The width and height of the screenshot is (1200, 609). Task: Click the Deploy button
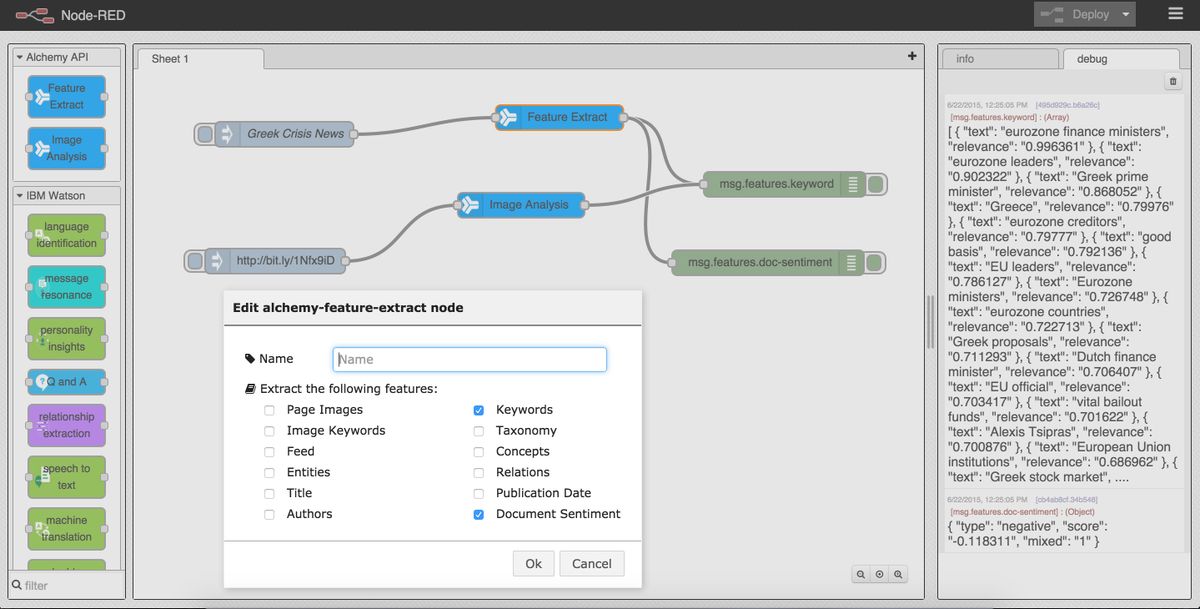pyautogui.click(x=1076, y=14)
